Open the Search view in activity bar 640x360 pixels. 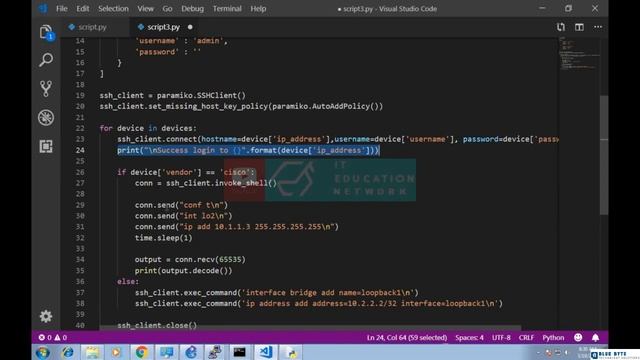tap(46, 60)
